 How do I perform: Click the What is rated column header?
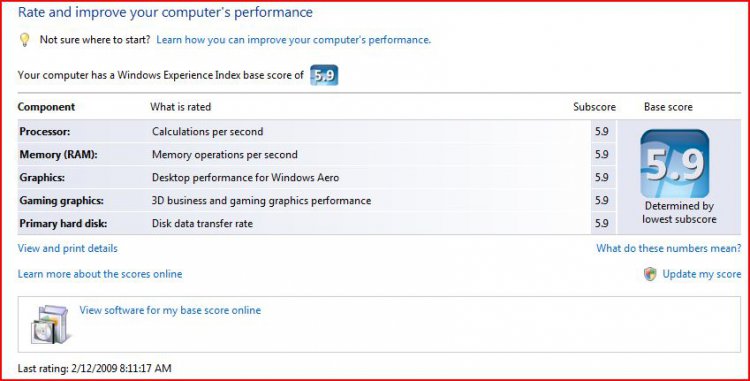pos(180,107)
